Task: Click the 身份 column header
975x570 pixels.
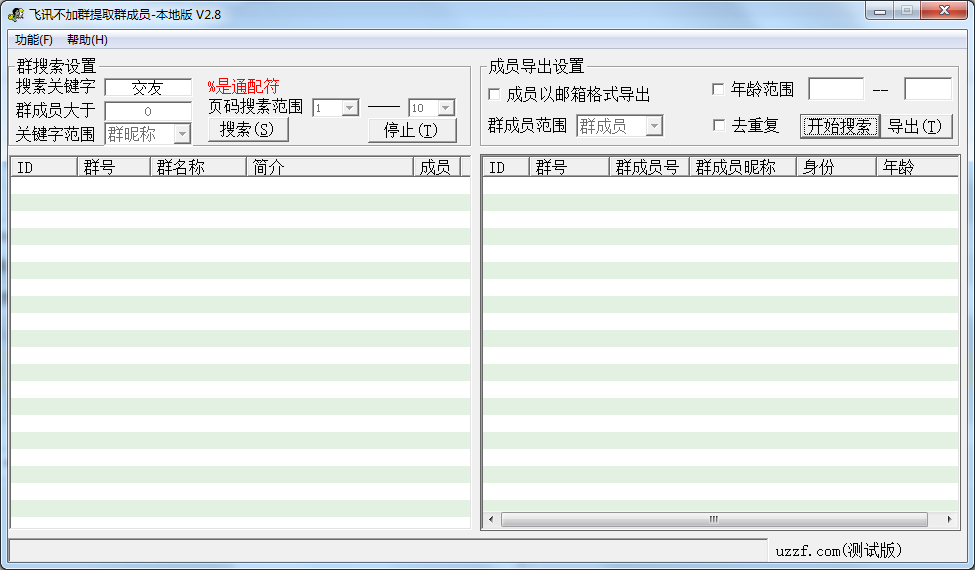Action: pyautogui.click(x=837, y=167)
